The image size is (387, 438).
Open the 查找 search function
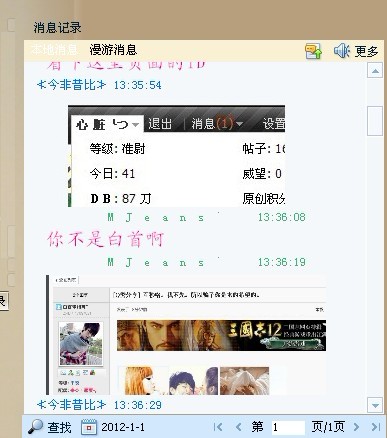coord(59,427)
